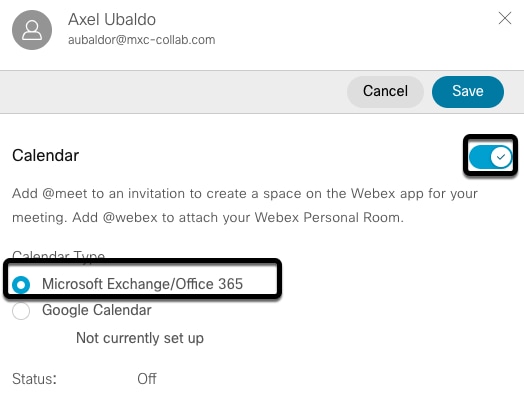
Task: Click the checkmark knob on Calendar toggle
Action: (x=501, y=157)
